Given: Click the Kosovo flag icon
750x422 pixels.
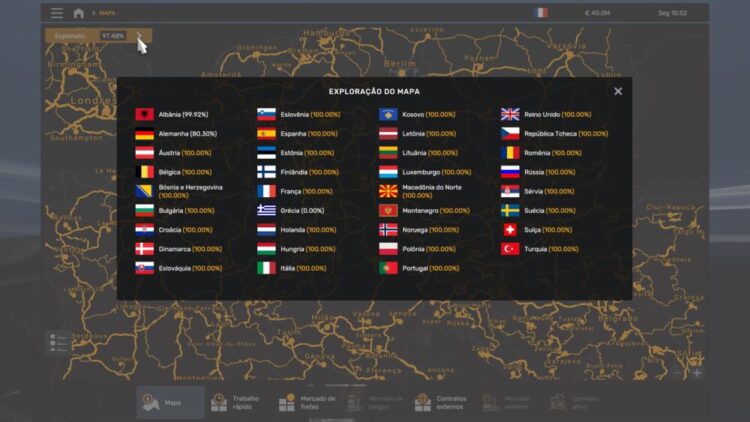Looking at the screenshot, I should (388, 114).
